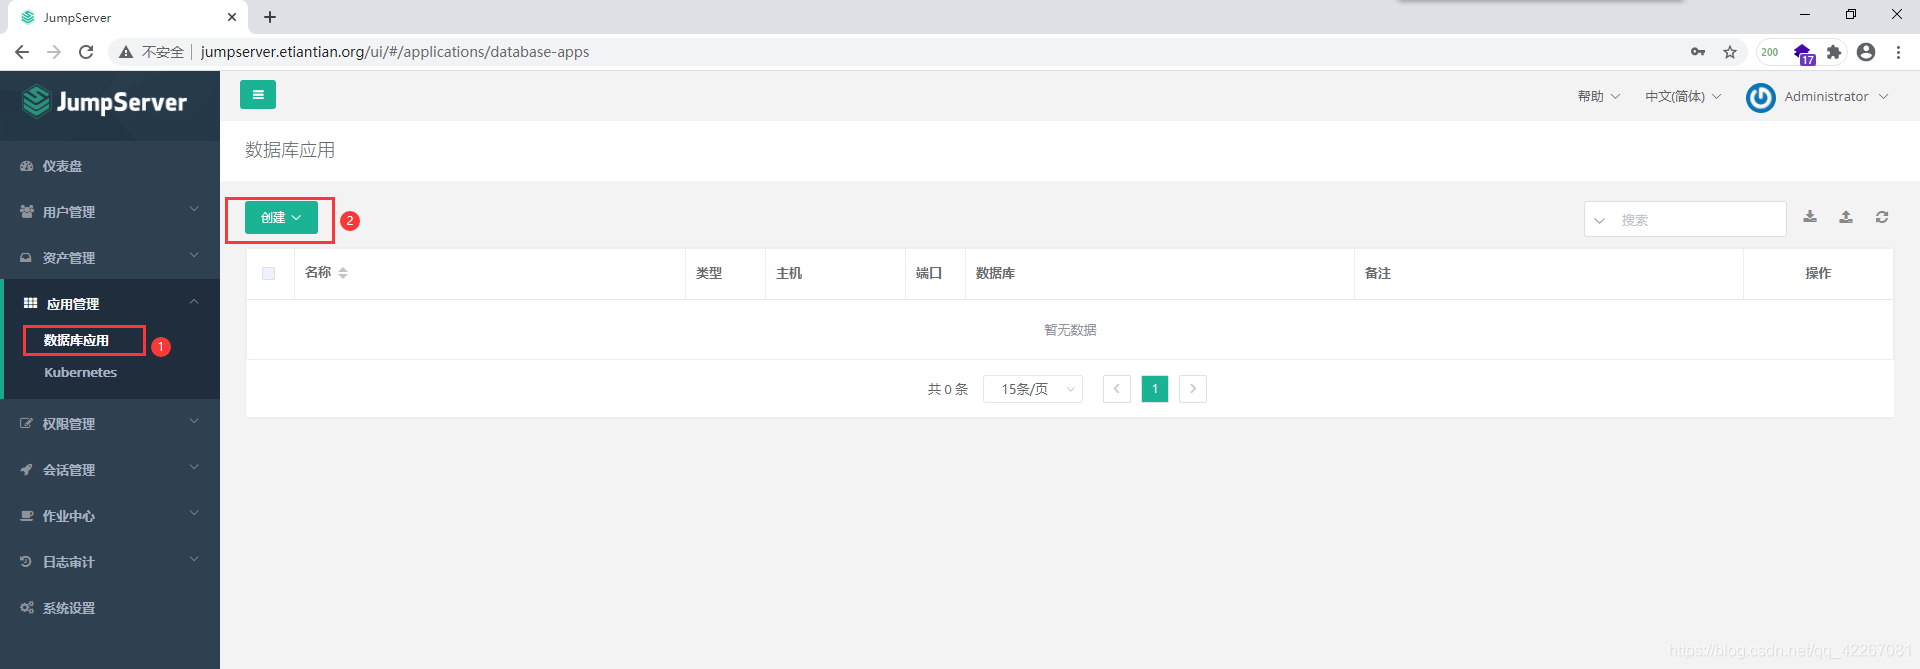1920x669 pixels.
Task: Collapse the 应用管理 application management menu
Action: coord(110,304)
